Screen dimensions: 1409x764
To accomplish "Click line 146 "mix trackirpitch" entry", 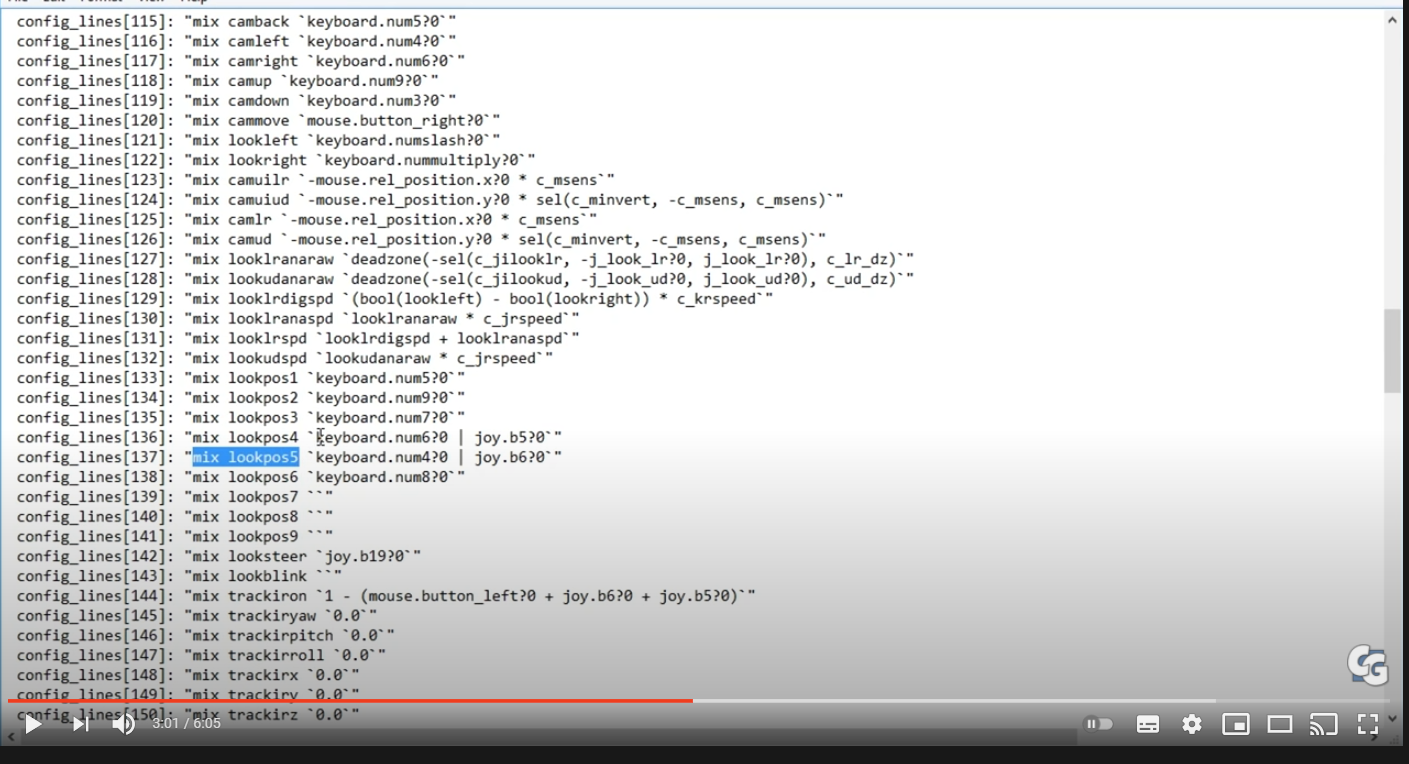I will pos(206,635).
